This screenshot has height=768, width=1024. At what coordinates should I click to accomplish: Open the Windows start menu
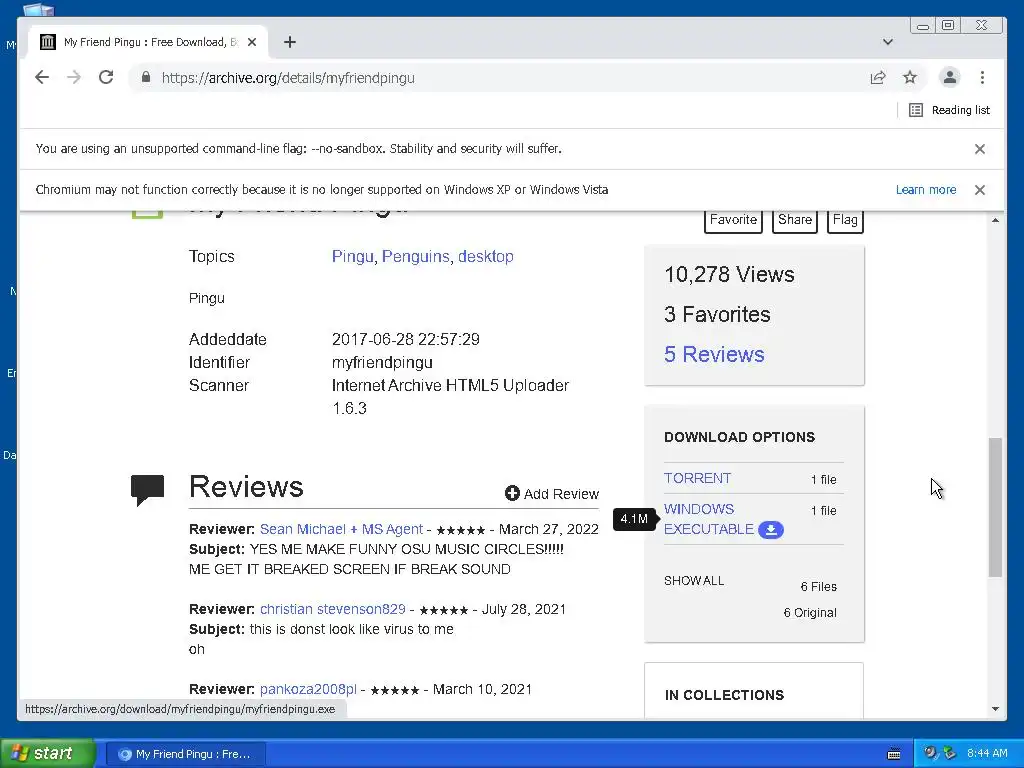click(x=48, y=753)
